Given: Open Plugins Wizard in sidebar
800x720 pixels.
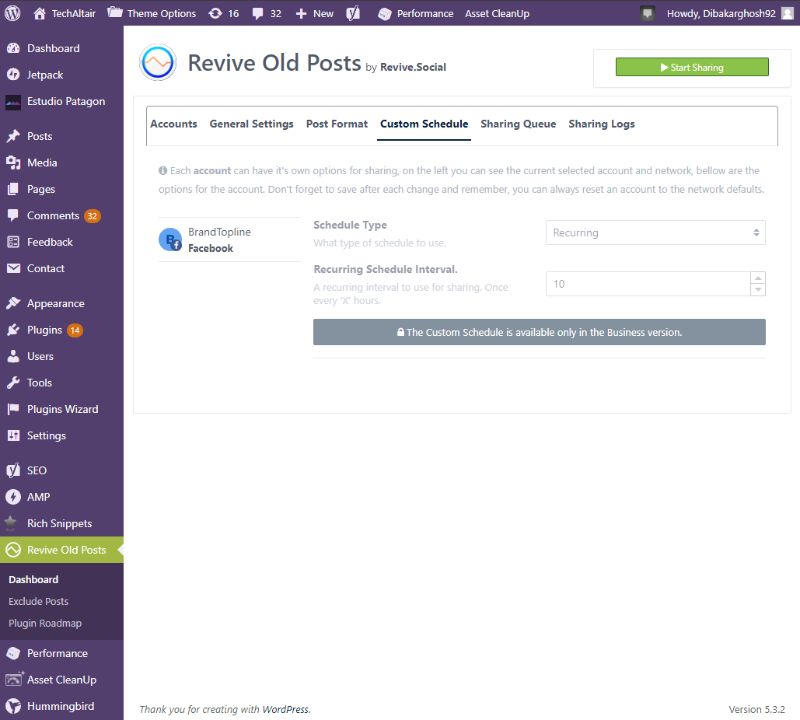Looking at the screenshot, I should pos(62,409).
